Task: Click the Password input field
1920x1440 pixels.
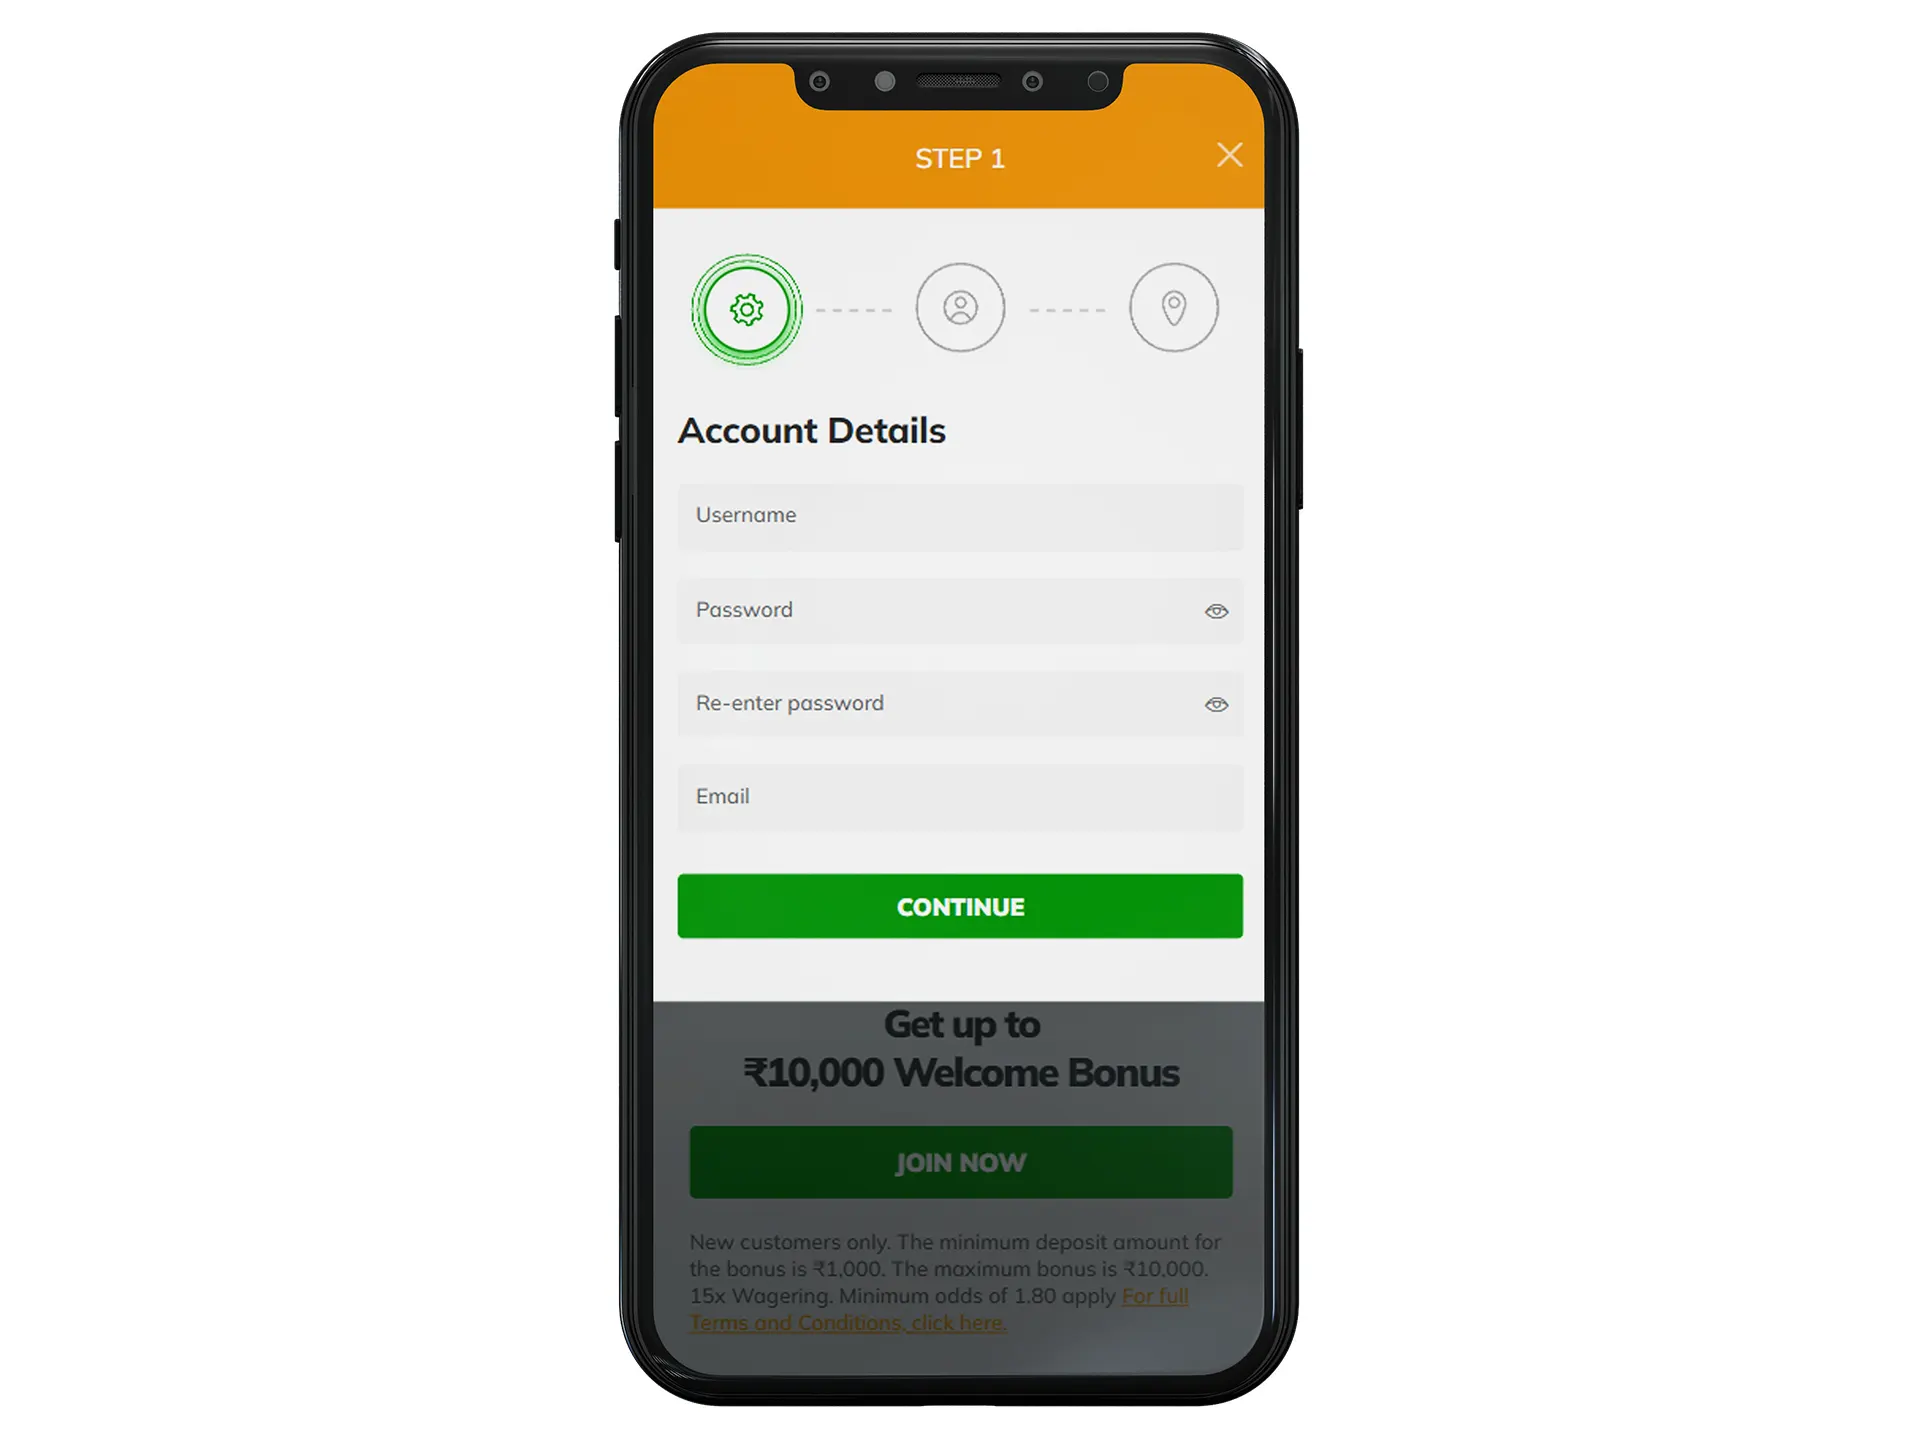Action: tap(962, 610)
